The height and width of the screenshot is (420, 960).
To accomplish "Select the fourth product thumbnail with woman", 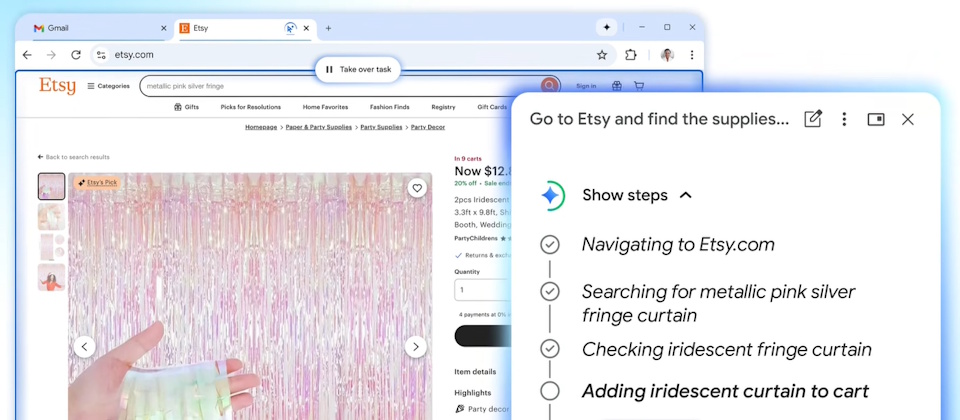I will (x=52, y=277).
